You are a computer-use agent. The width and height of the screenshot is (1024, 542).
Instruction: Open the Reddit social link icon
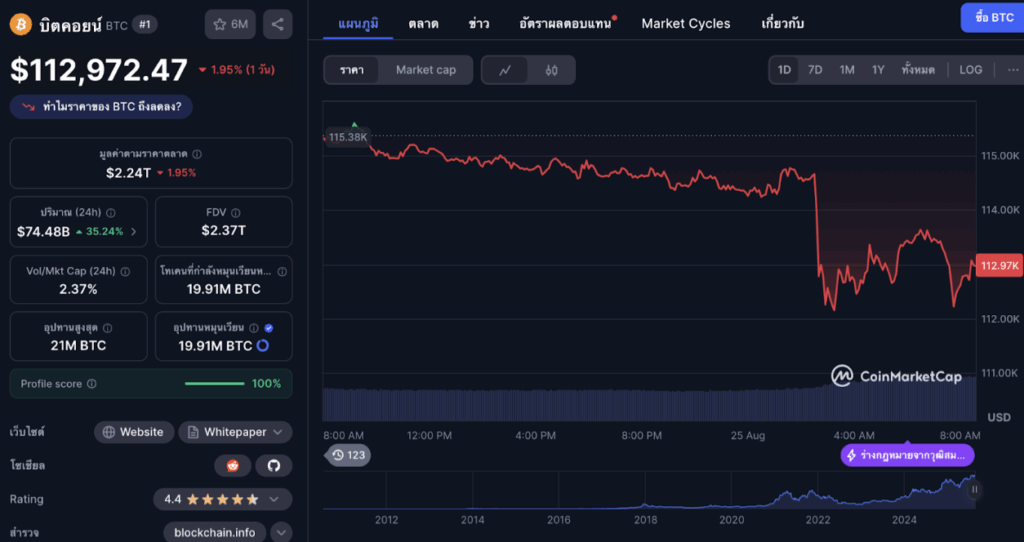232,465
